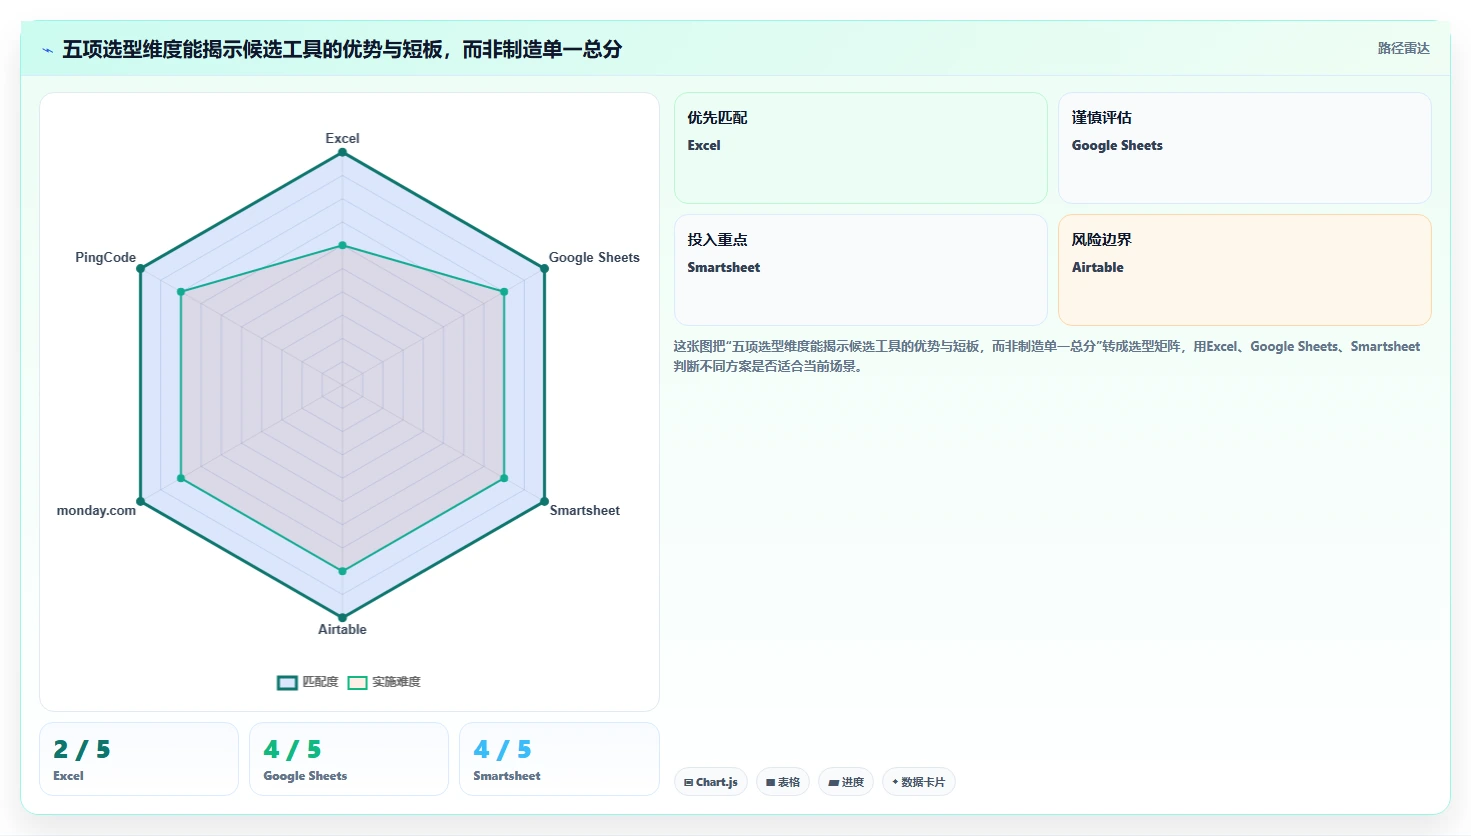1471x836 pixels.
Task: Select the Chart.js tag
Action: pyautogui.click(x=711, y=782)
